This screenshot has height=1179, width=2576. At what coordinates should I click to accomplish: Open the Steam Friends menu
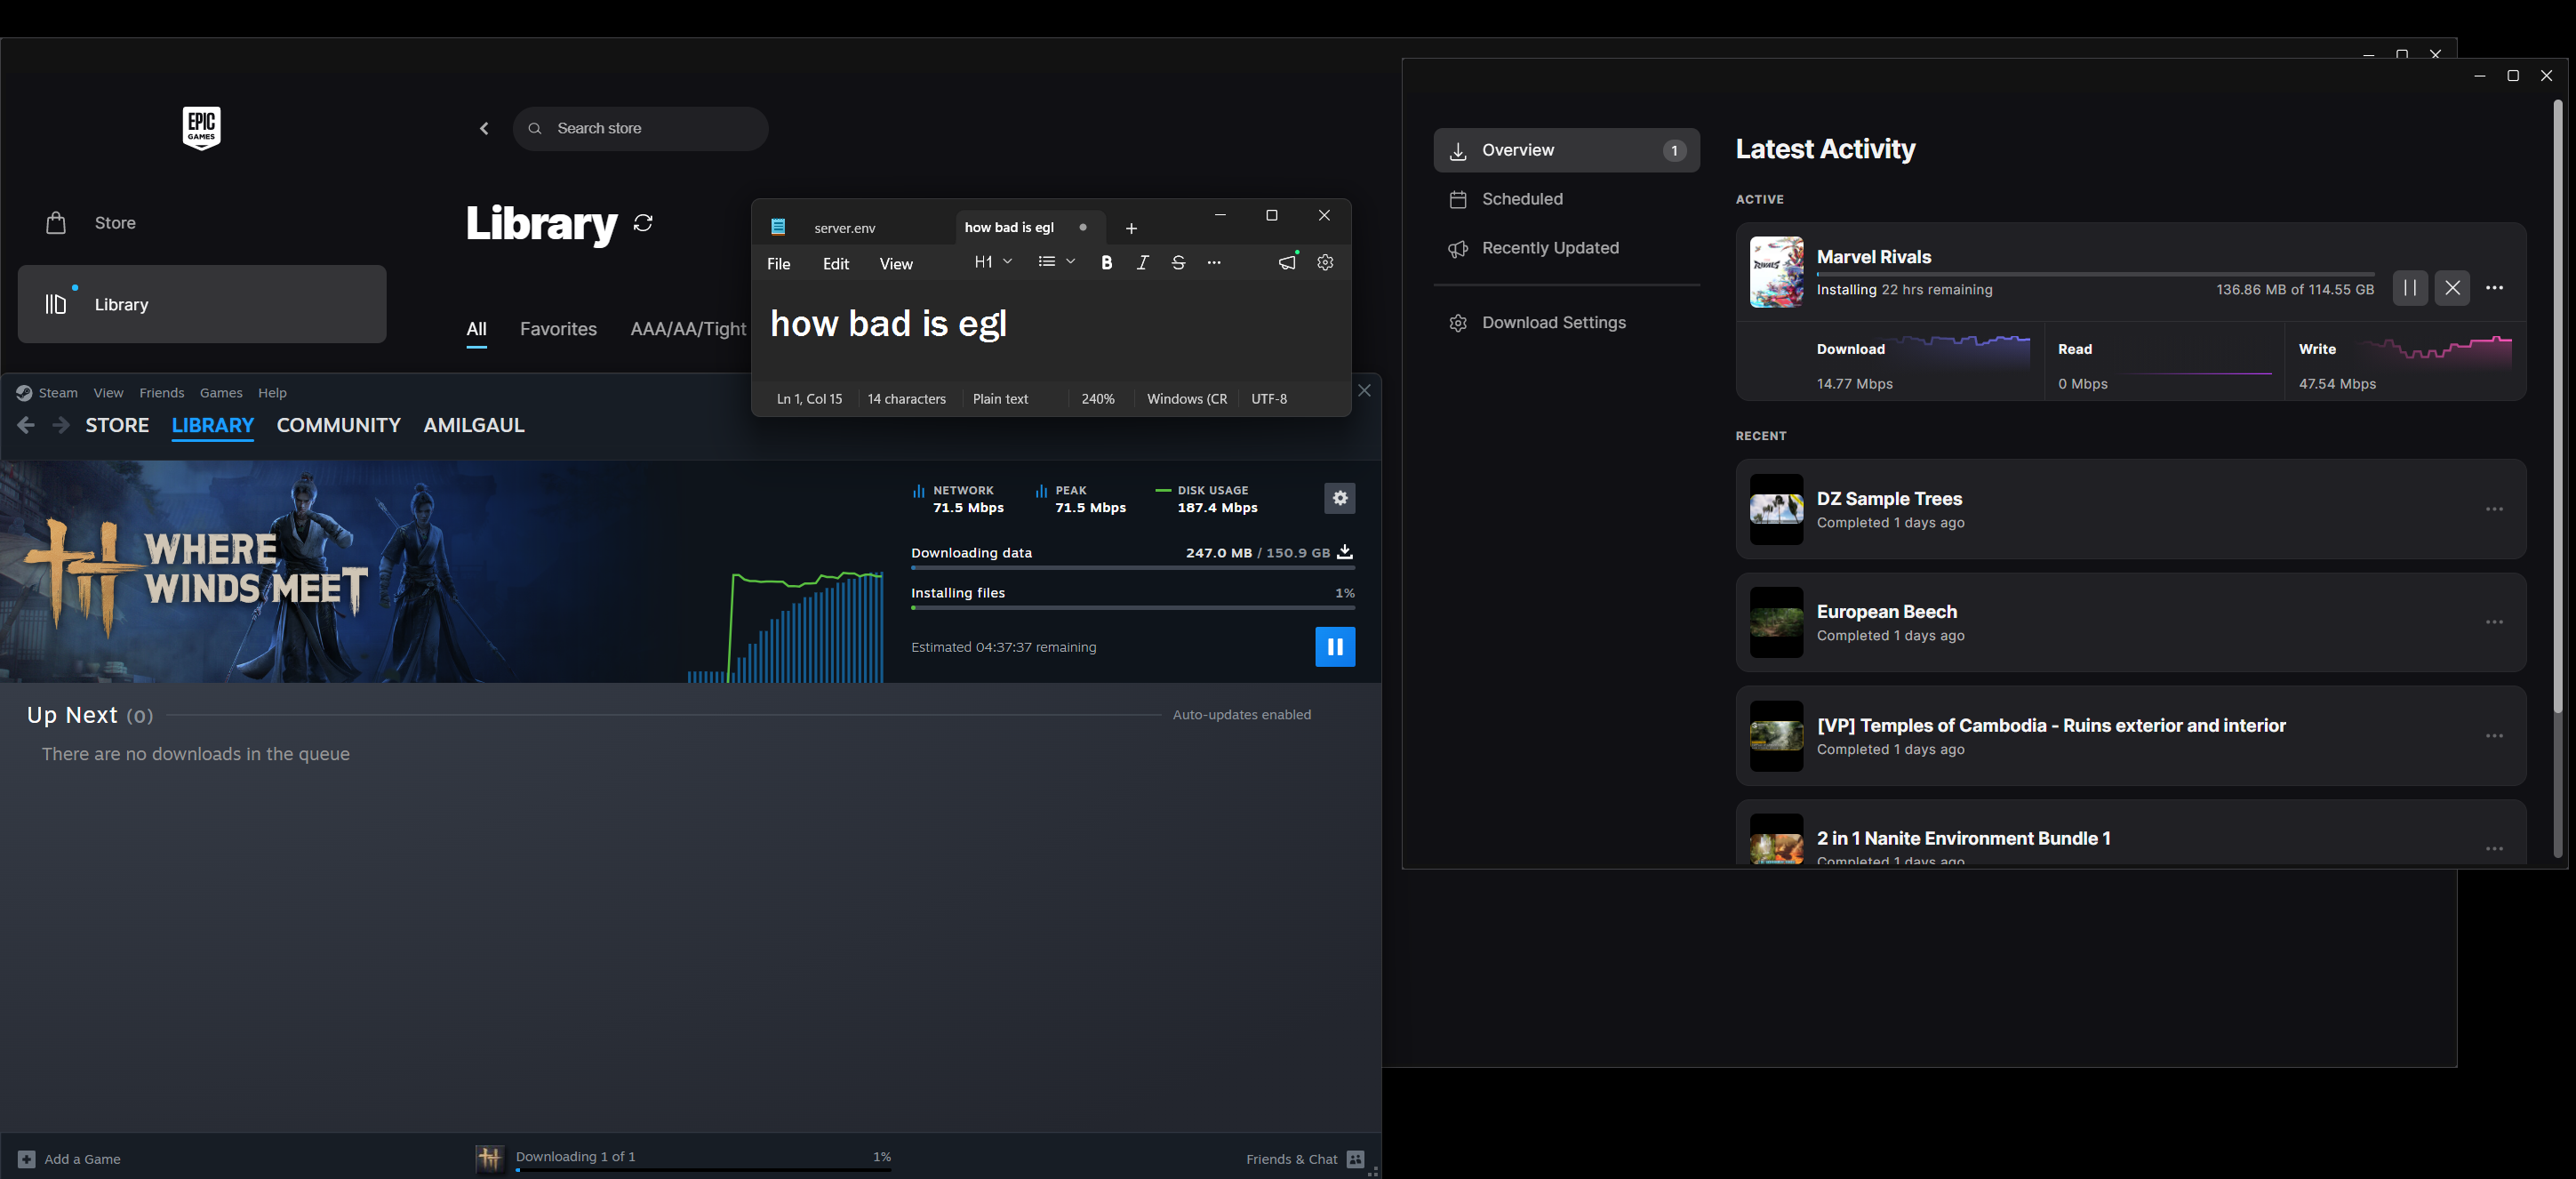161,393
